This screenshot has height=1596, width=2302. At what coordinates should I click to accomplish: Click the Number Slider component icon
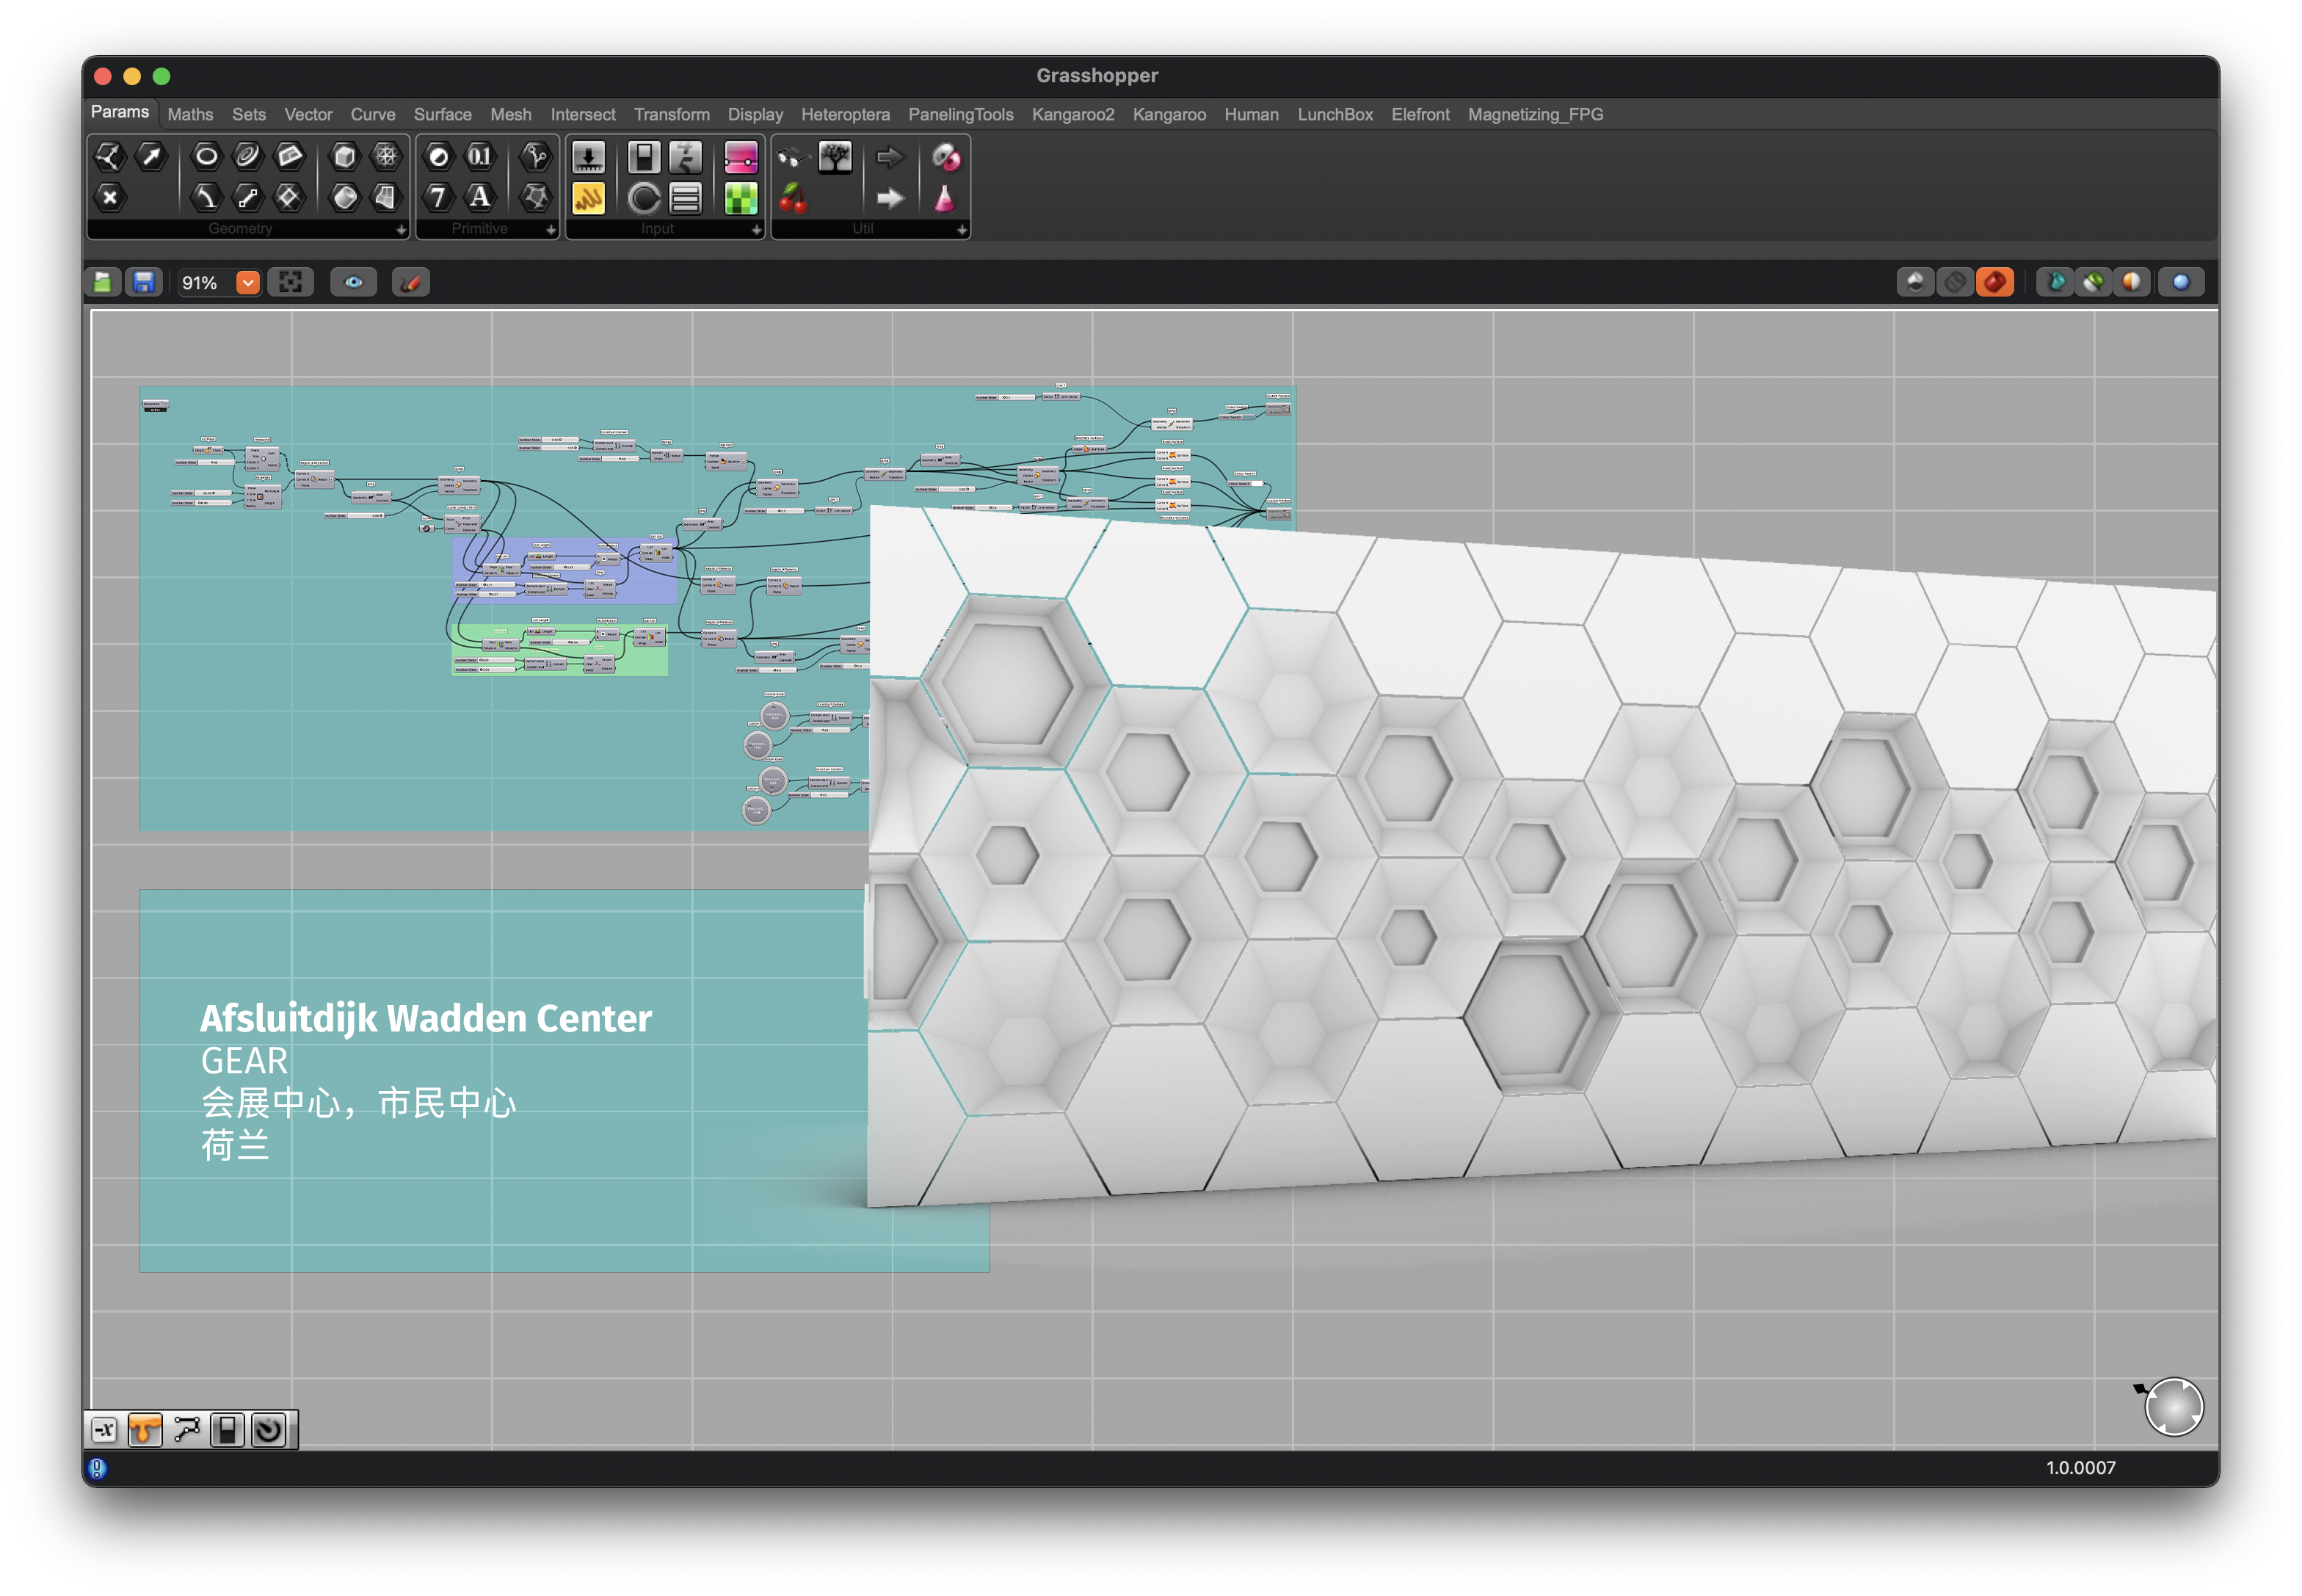tap(588, 157)
